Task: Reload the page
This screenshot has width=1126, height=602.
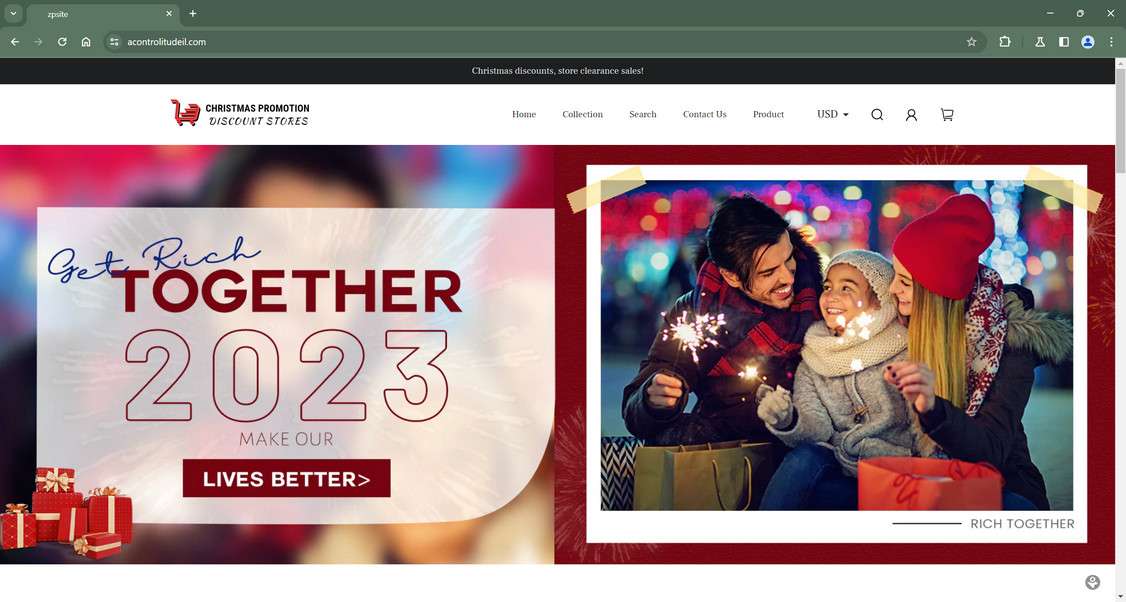Action: click(62, 42)
